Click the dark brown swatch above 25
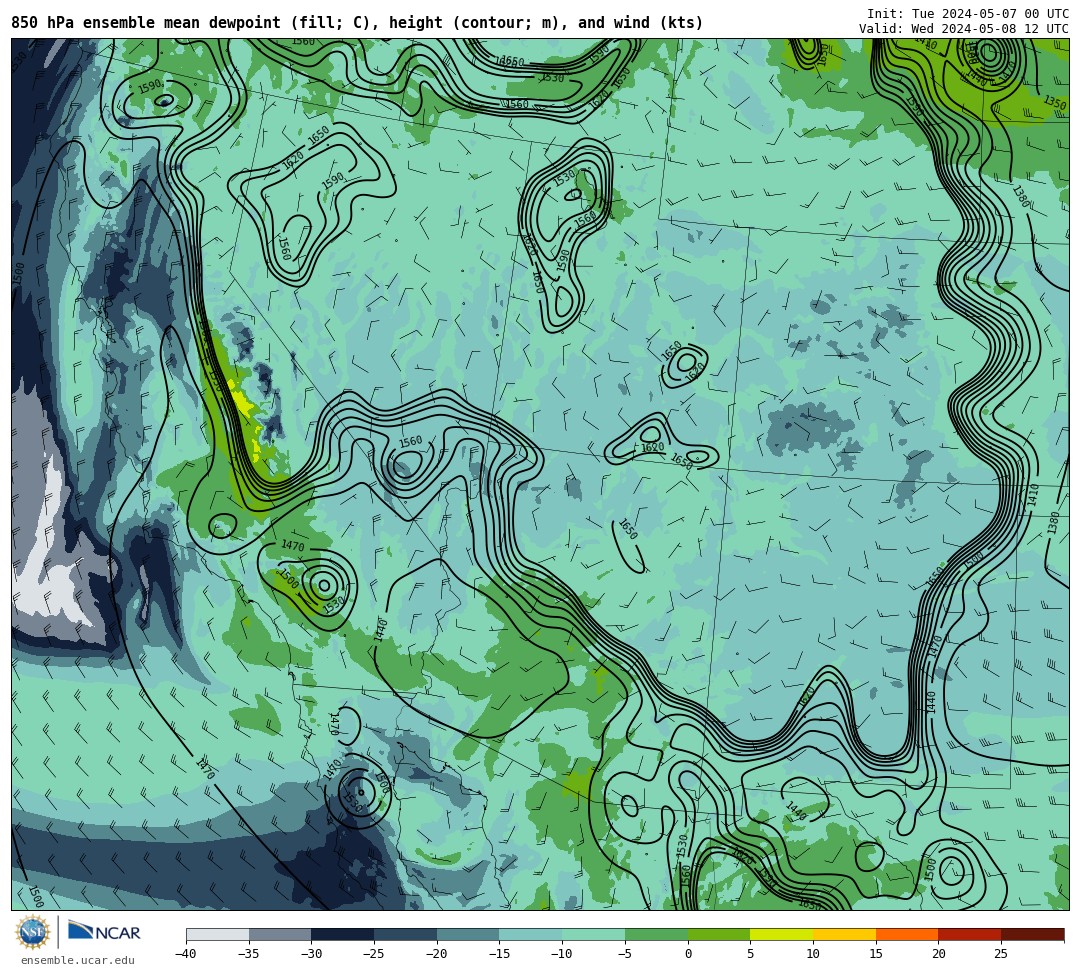The image size is (1080, 973). click(1032, 934)
